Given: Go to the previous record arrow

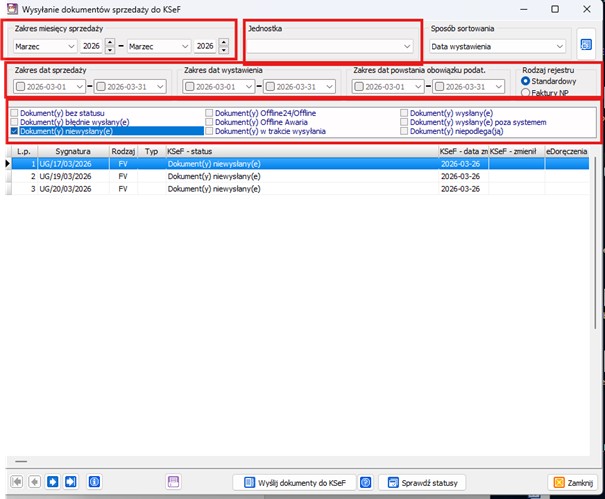Looking at the screenshot, I should tap(35, 482).
